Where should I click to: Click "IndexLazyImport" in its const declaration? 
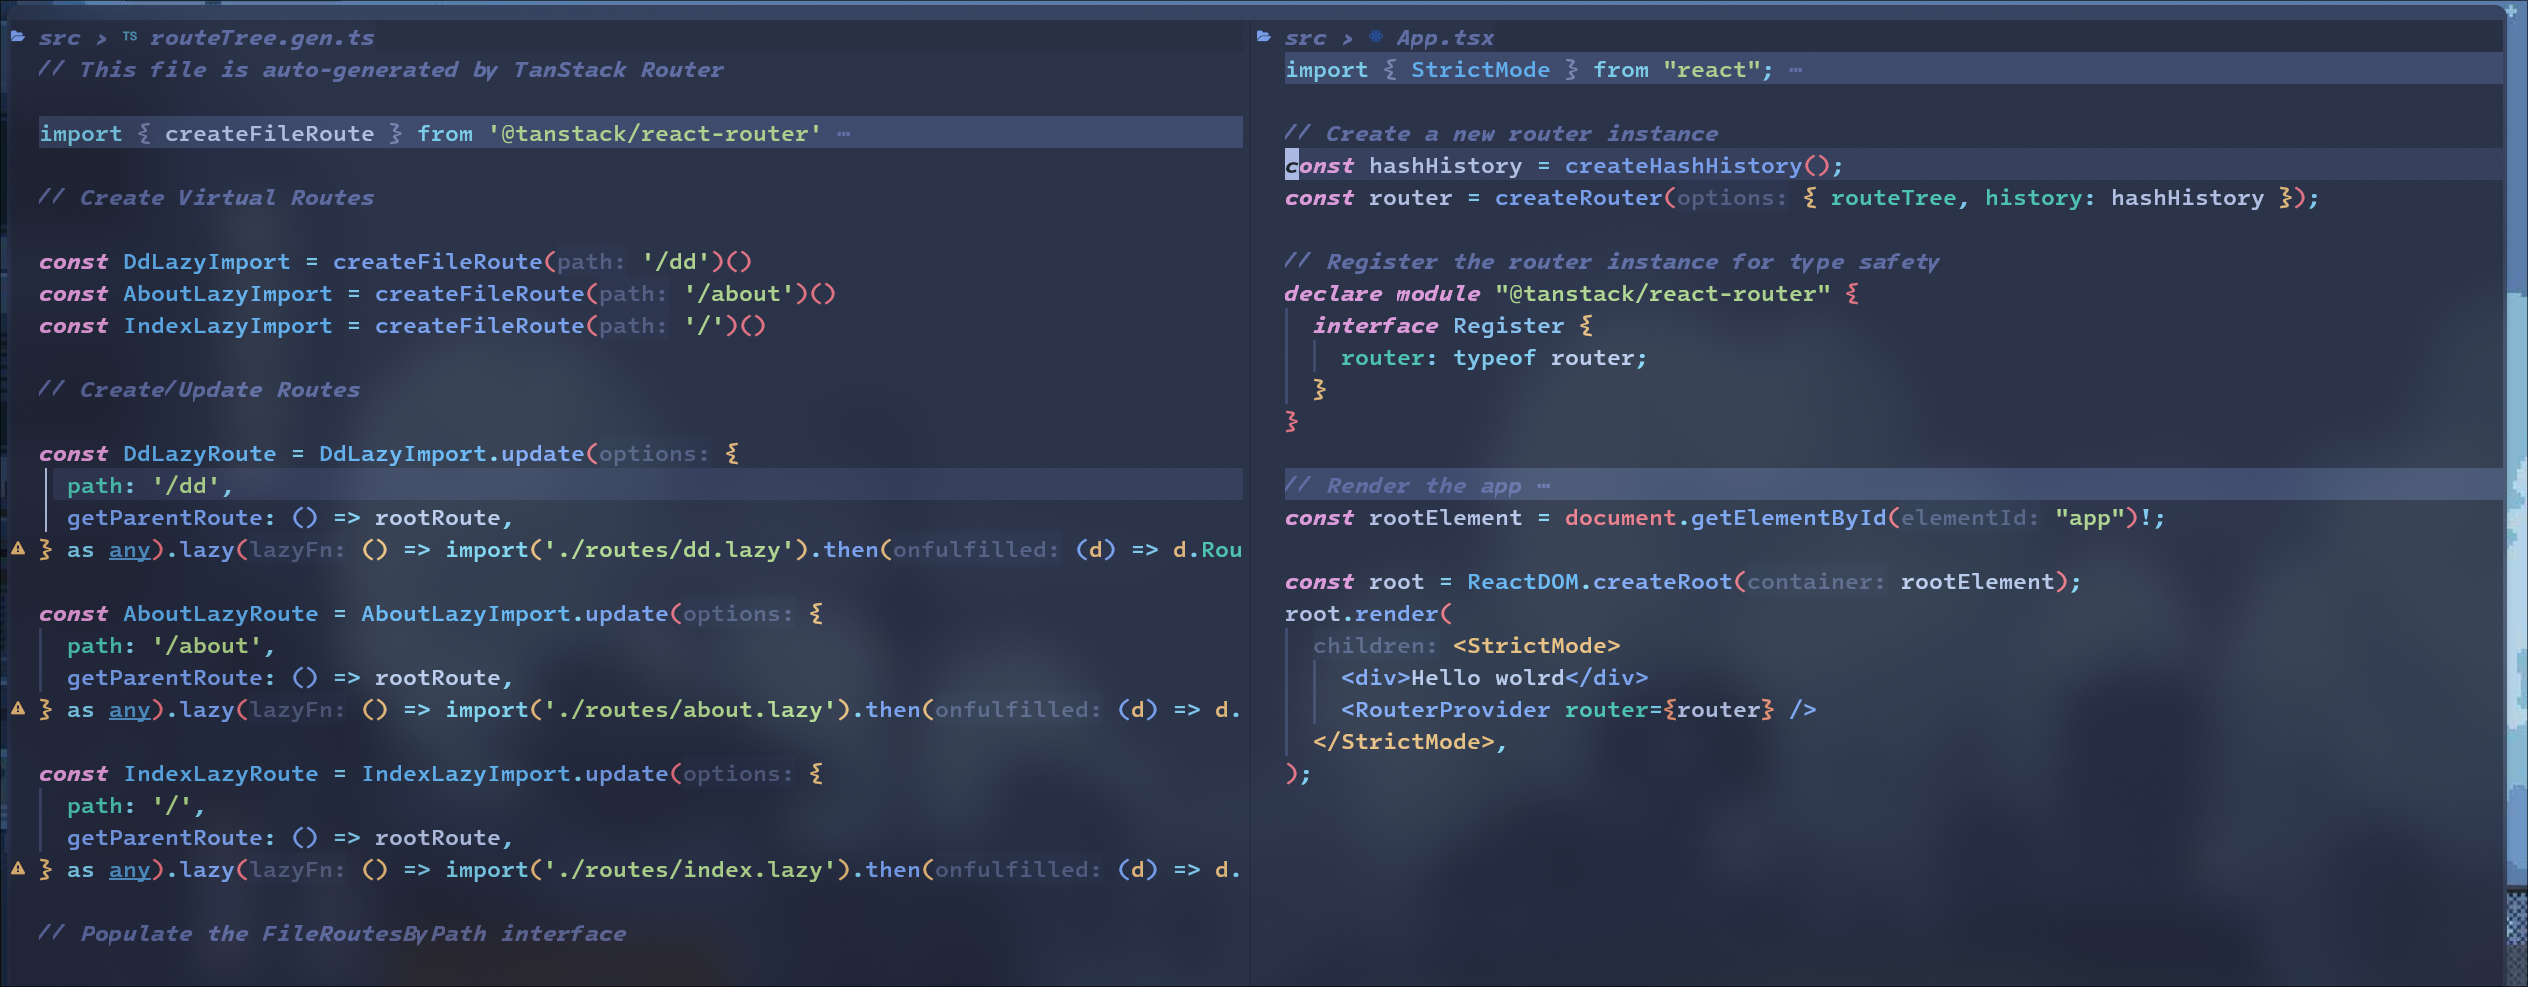click(227, 326)
